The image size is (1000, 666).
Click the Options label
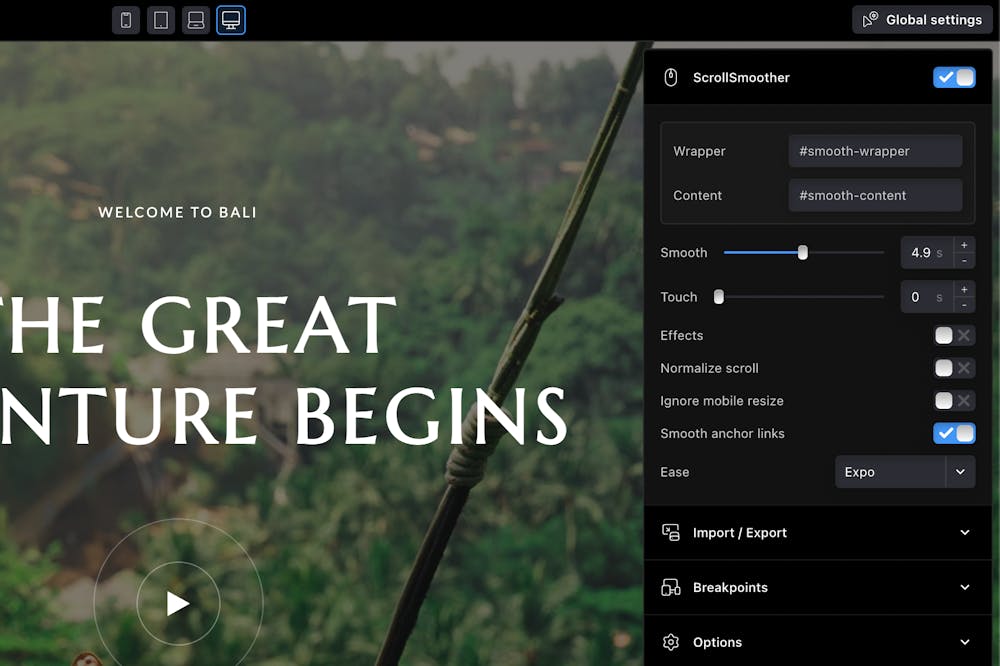click(x=717, y=642)
